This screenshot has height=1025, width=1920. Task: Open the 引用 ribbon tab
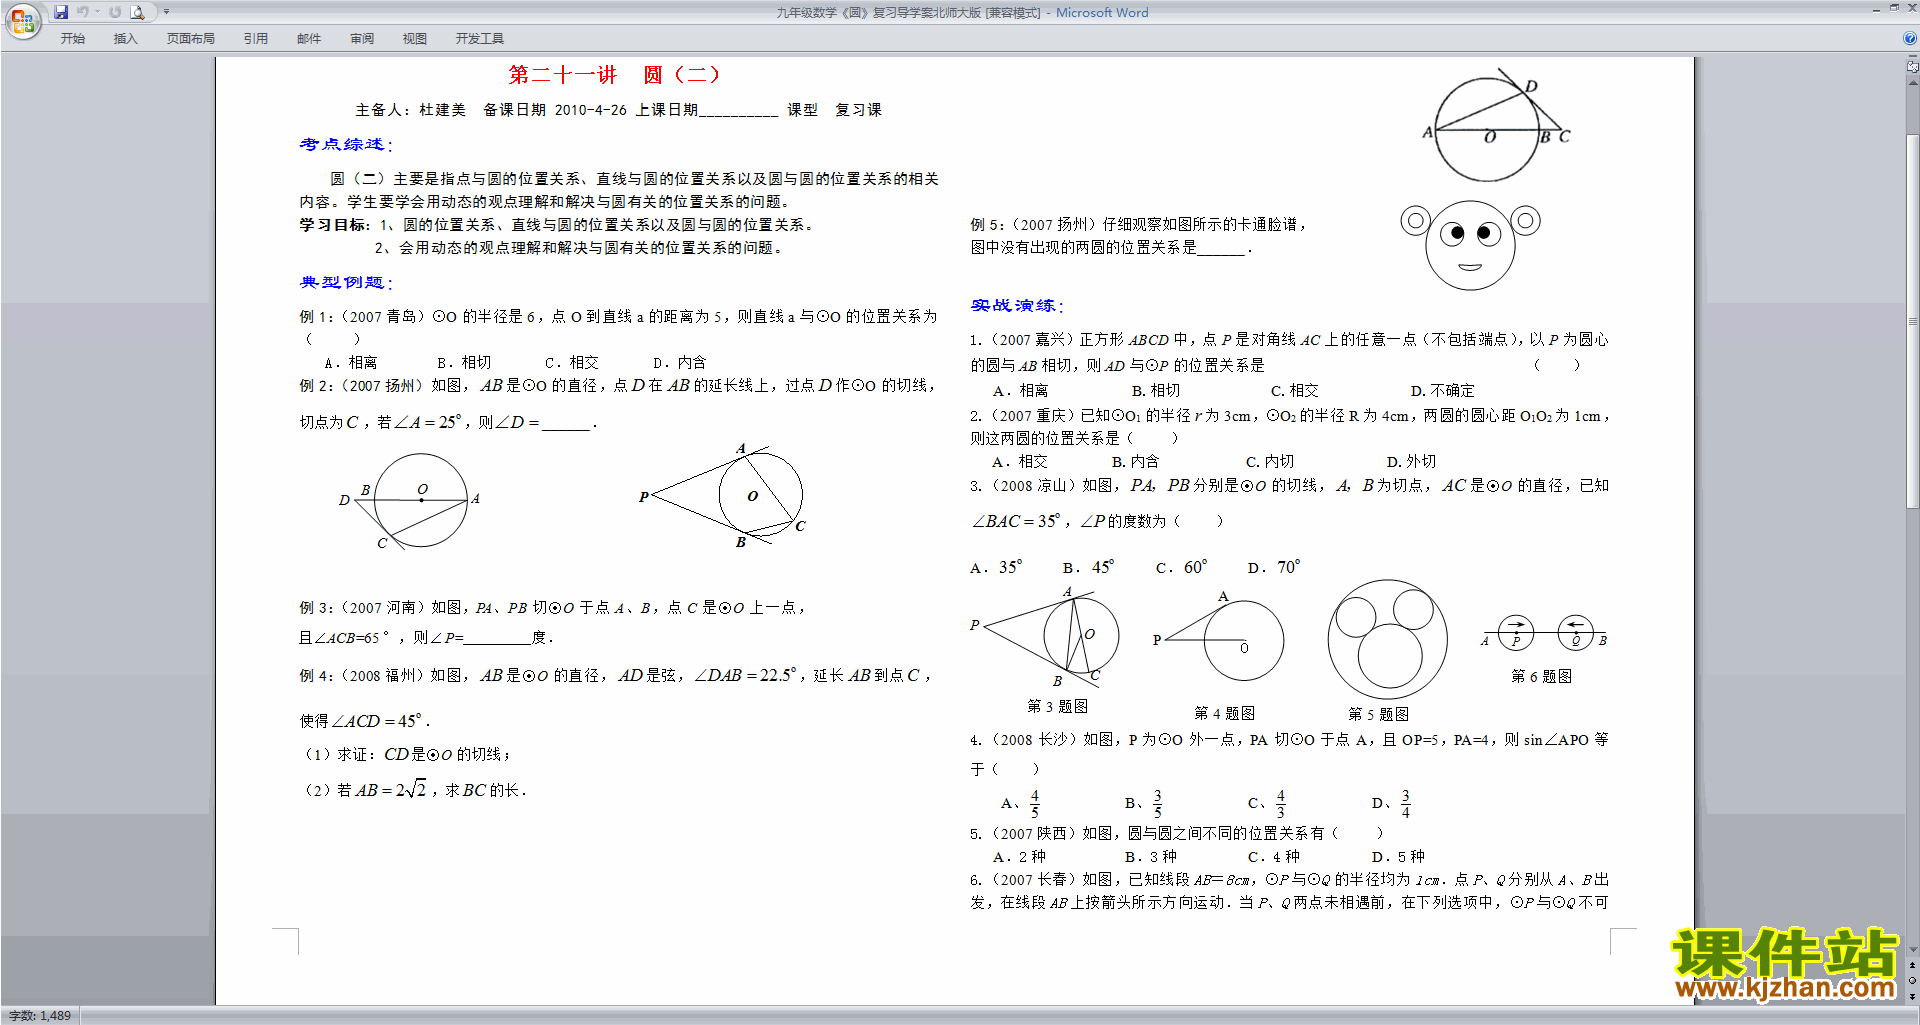256,39
